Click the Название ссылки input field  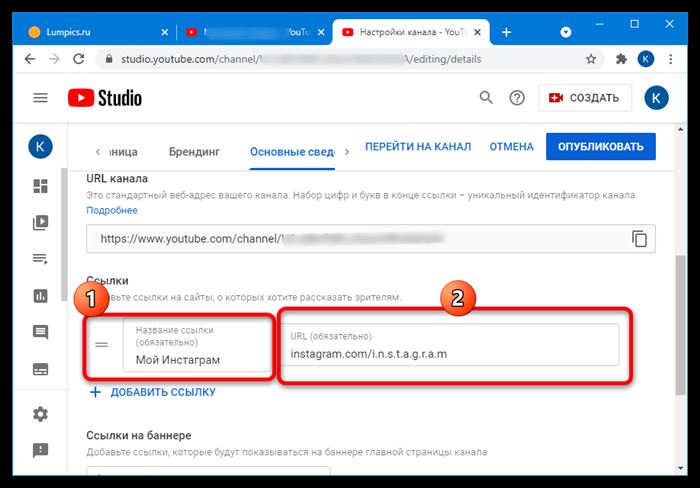click(x=197, y=345)
